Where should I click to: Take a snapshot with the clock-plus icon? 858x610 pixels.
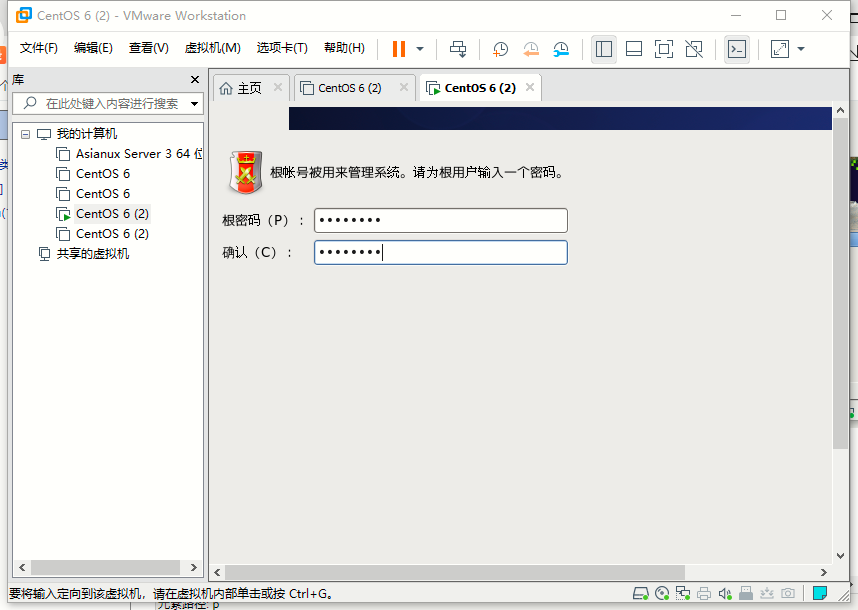(500, 49)
